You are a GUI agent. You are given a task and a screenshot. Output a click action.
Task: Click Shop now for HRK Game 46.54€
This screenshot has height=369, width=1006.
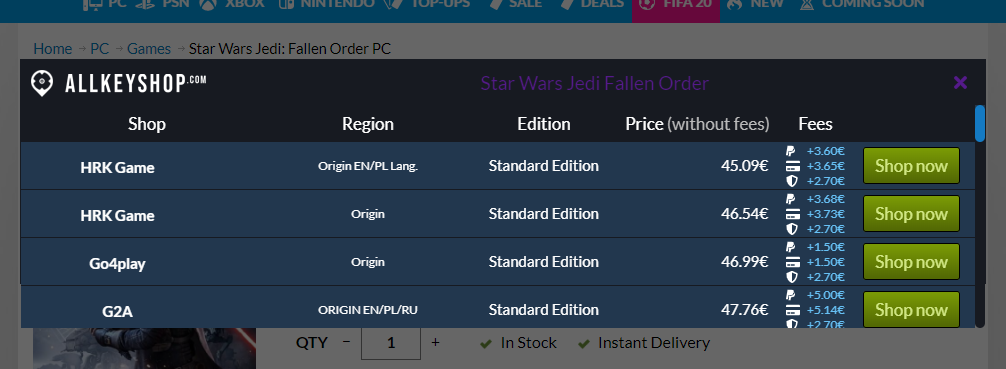(911, 214)
